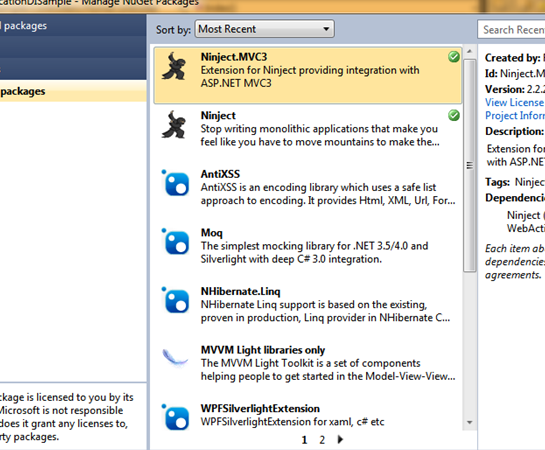This screenshot has height=450, width=545.
Task: Click the Search Recent input box
Action: 511,30
